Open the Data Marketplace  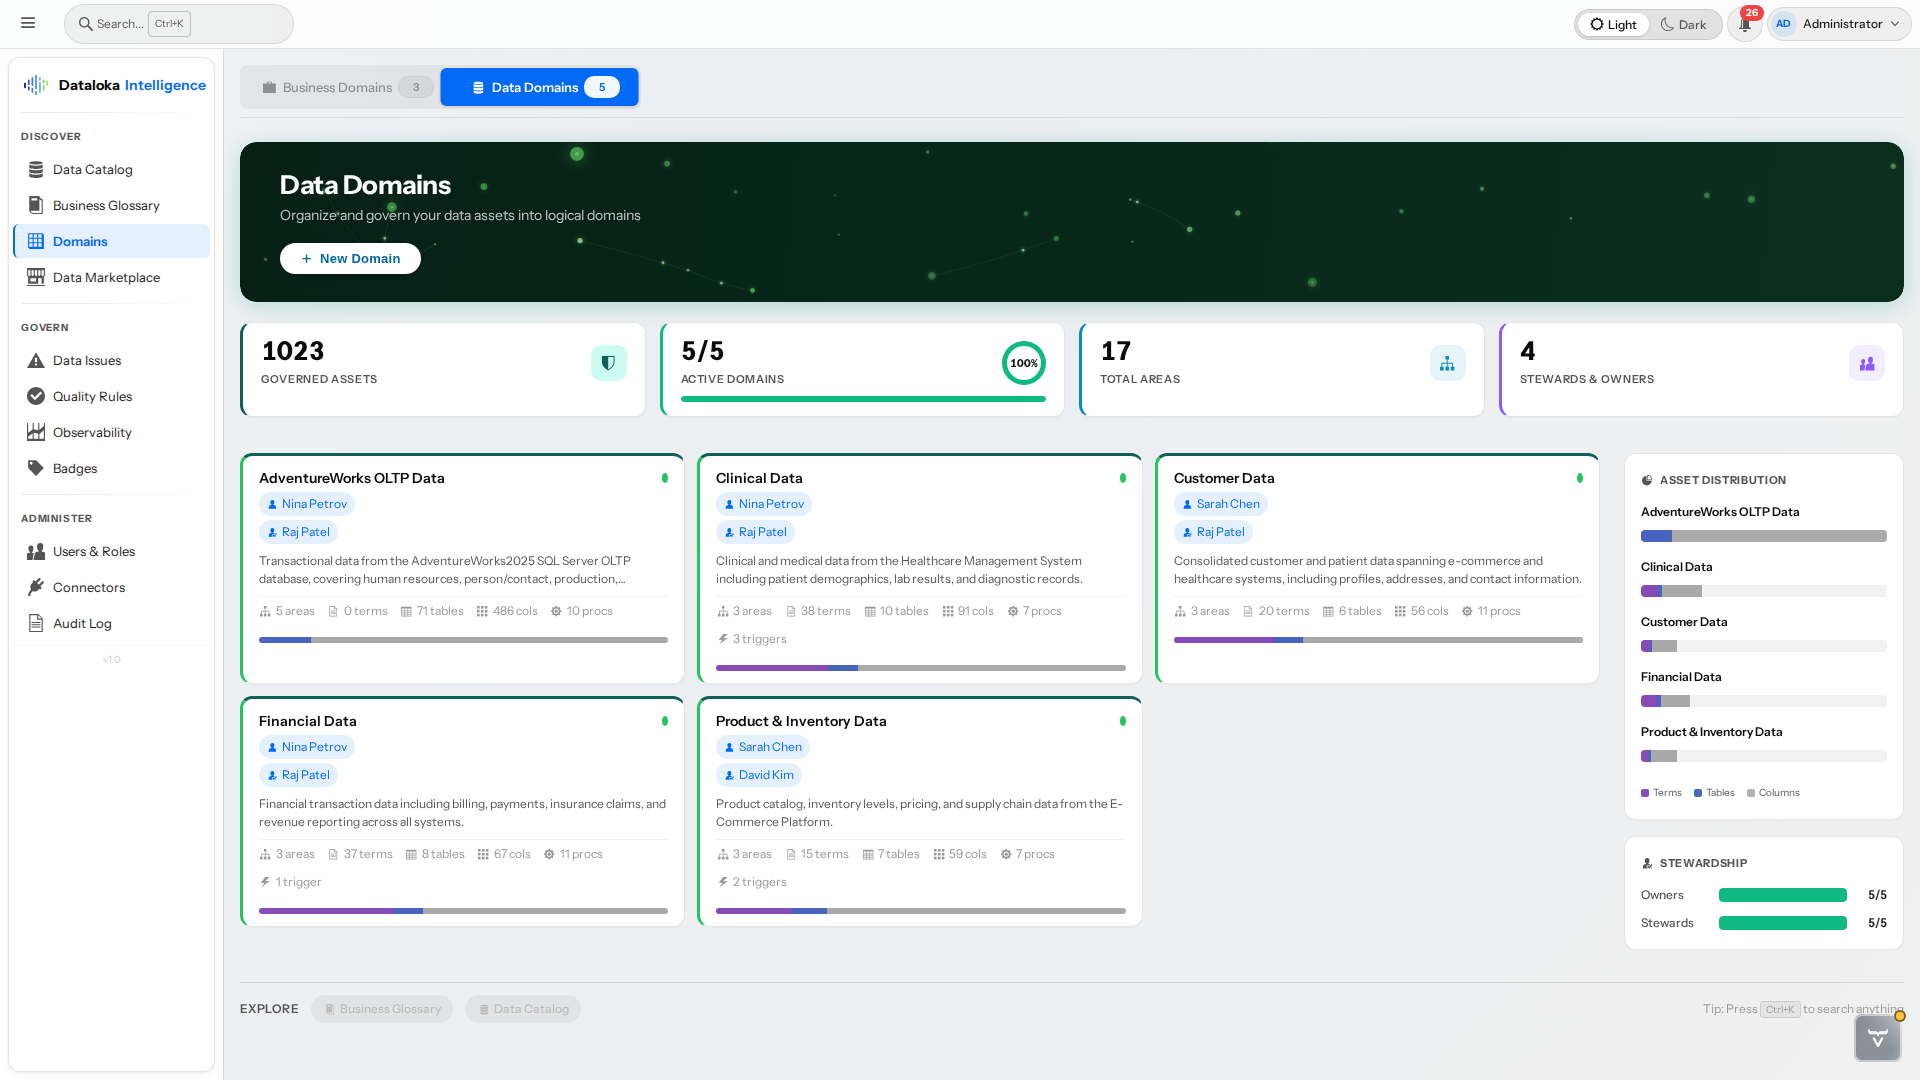pyautogui.click(x=106, y=277)
